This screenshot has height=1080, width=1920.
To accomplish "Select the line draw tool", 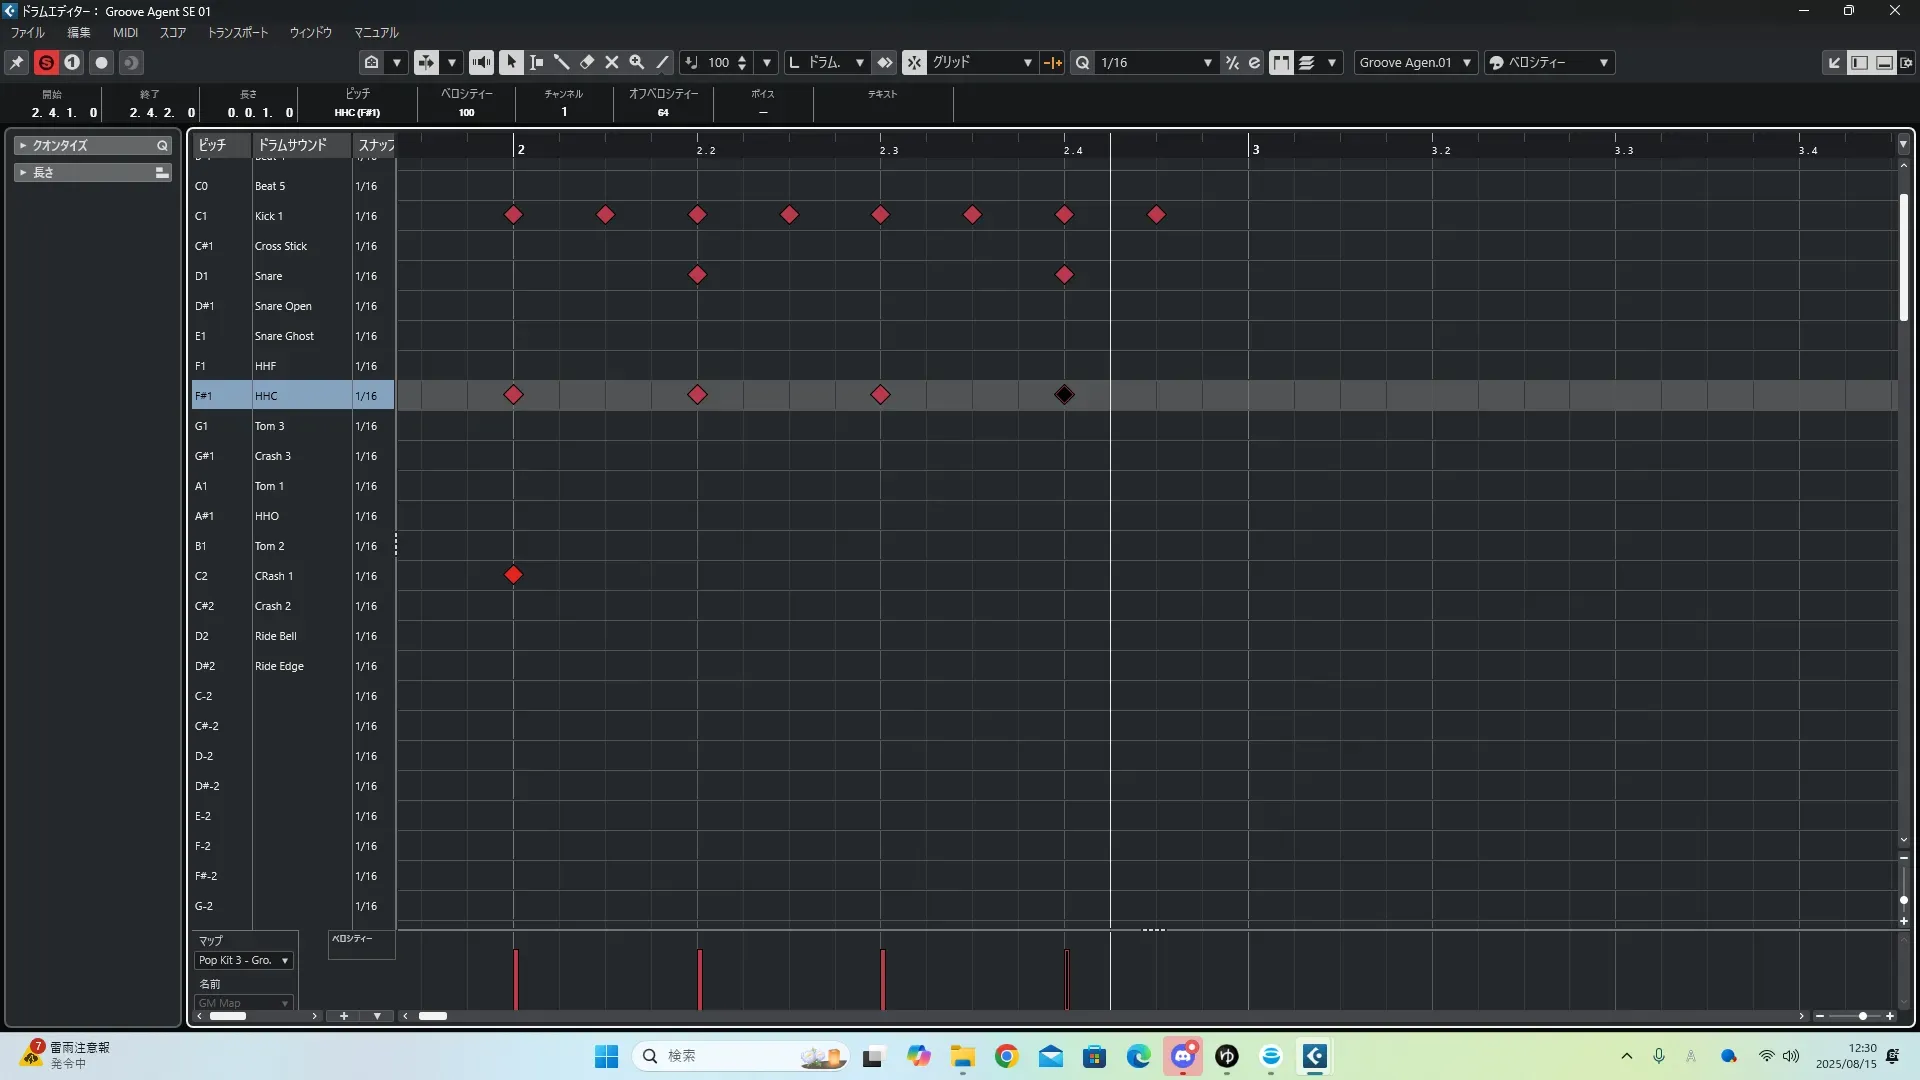I will [662, 62].
